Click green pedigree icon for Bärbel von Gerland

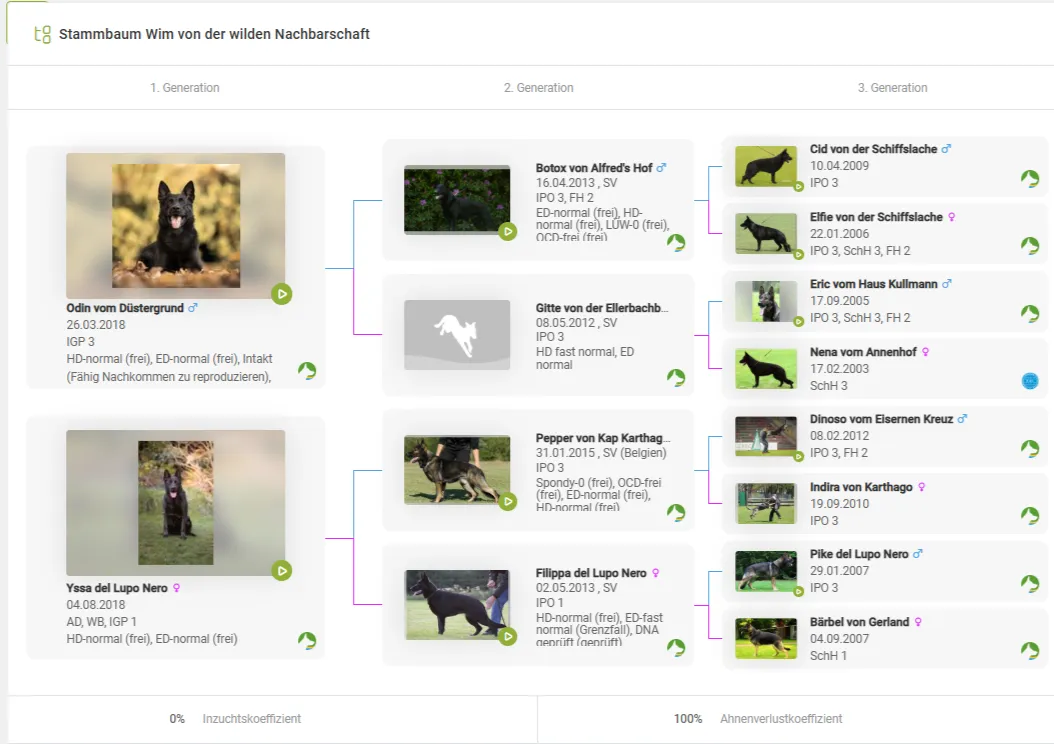coord(1029,650)
